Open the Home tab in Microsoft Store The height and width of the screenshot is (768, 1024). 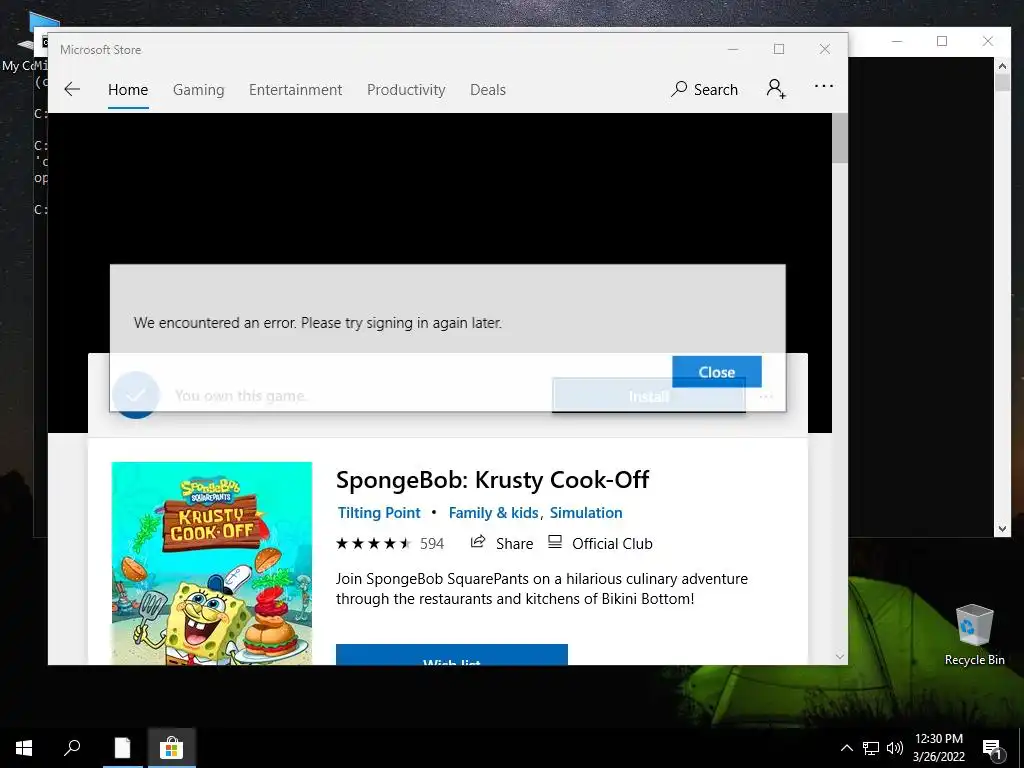click(x=128, y=89)
